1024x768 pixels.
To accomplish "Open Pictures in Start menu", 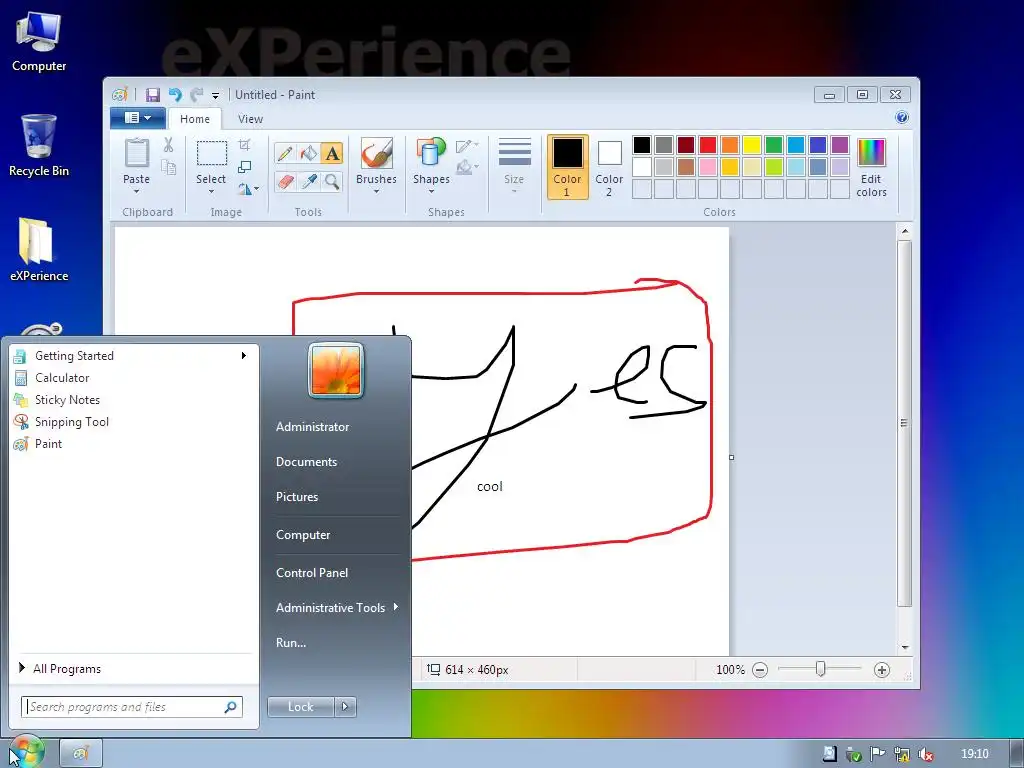I will [x=297, y=497].
